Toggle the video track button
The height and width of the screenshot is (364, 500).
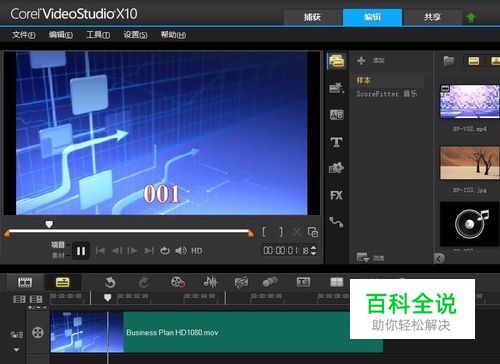point(38,332)
